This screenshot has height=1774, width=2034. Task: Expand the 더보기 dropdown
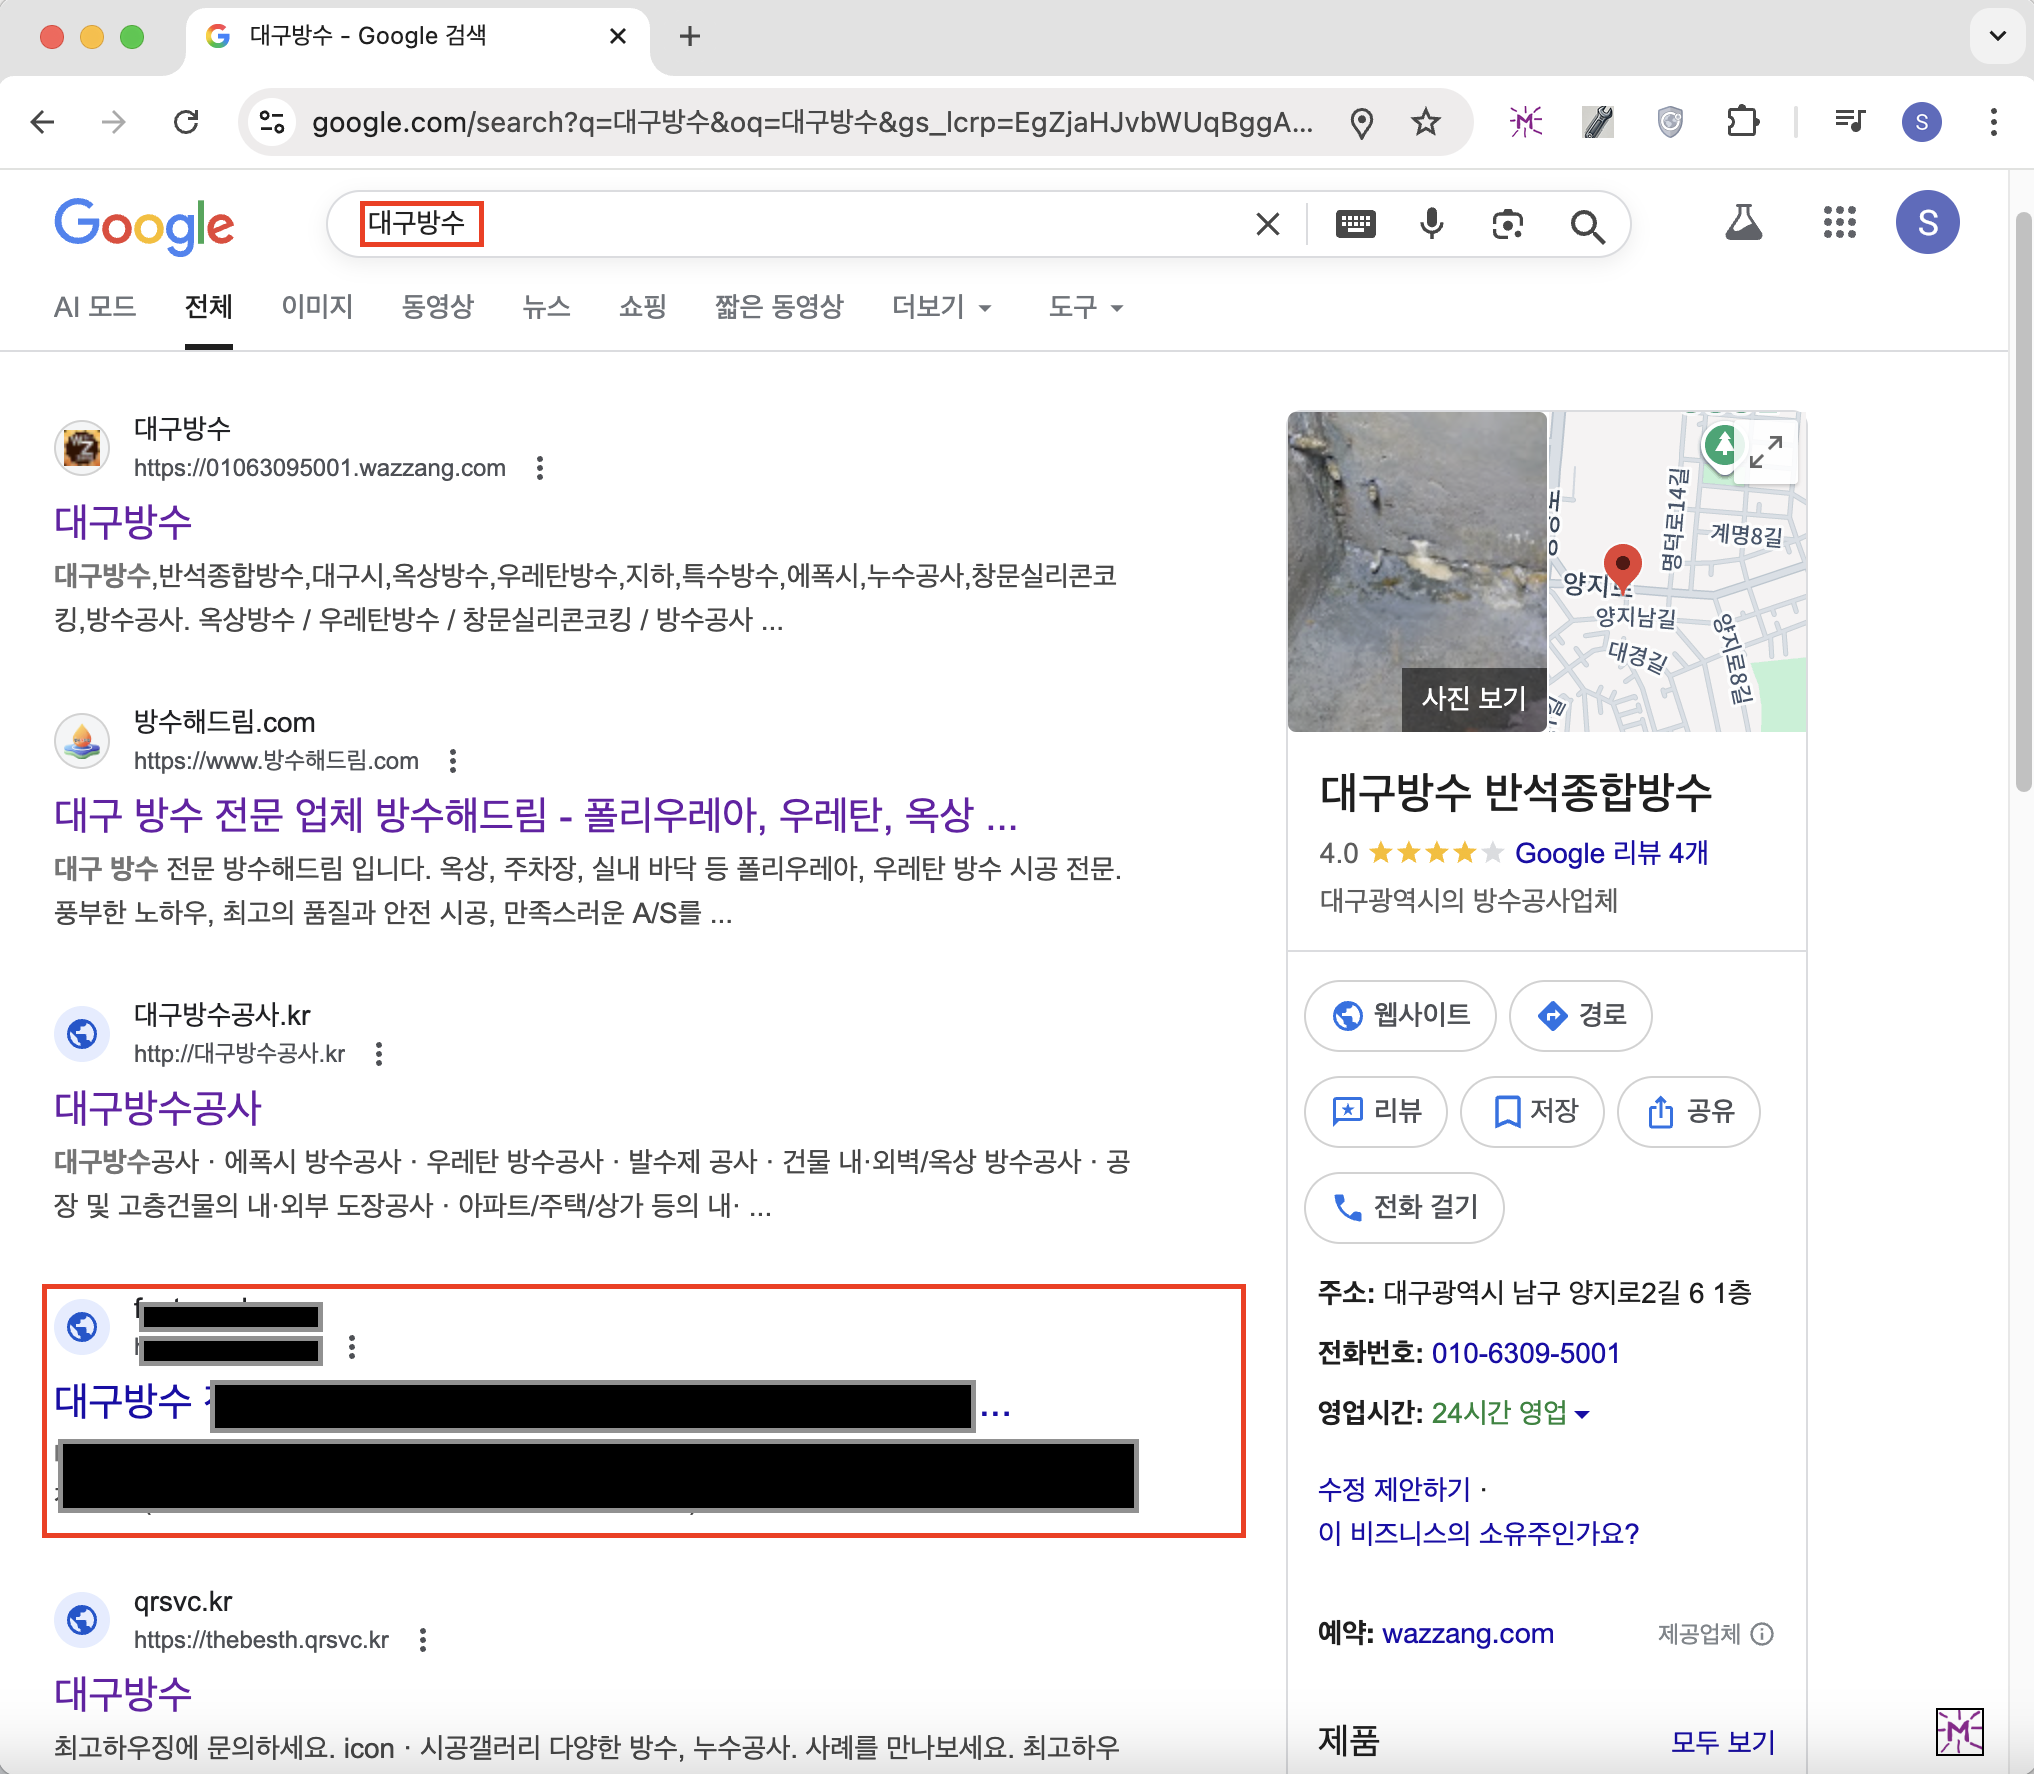coord(941,307)
